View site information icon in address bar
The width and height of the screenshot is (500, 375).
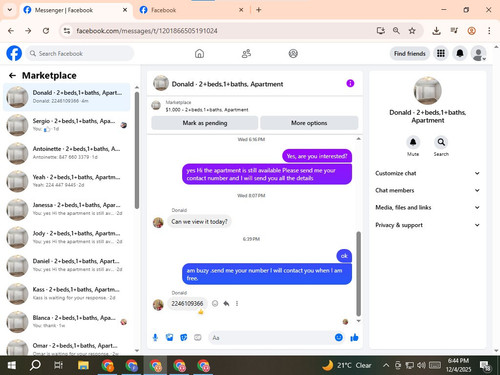tap(67, 31)
